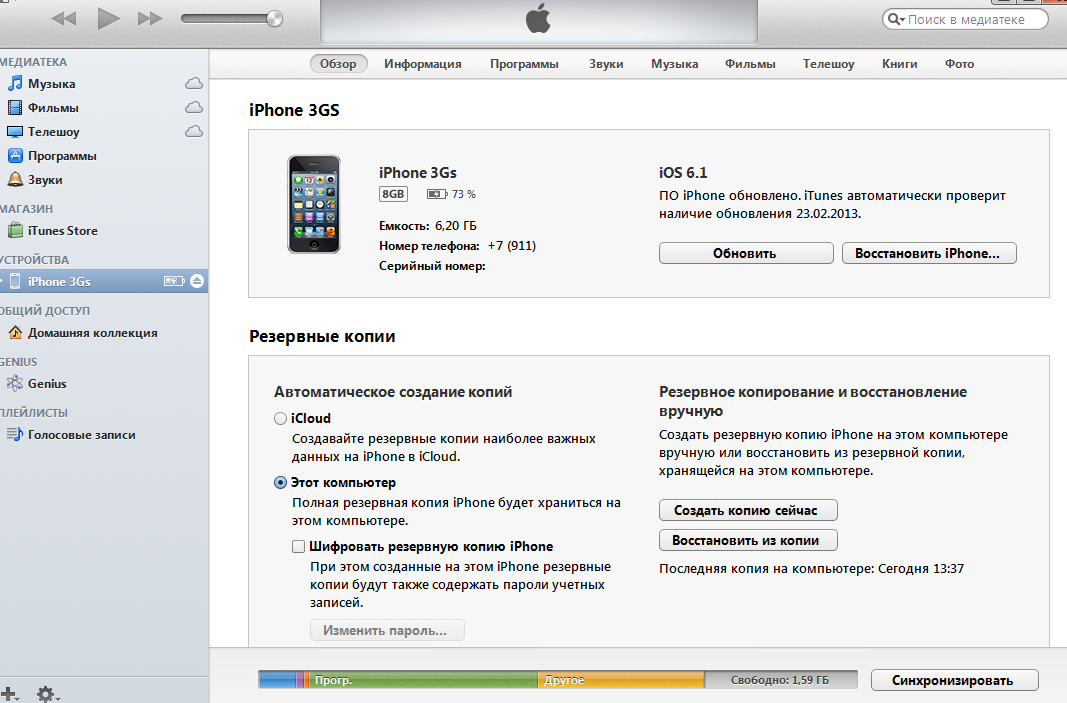Click the blue audio segment of capacity bar

coord(277,680)
